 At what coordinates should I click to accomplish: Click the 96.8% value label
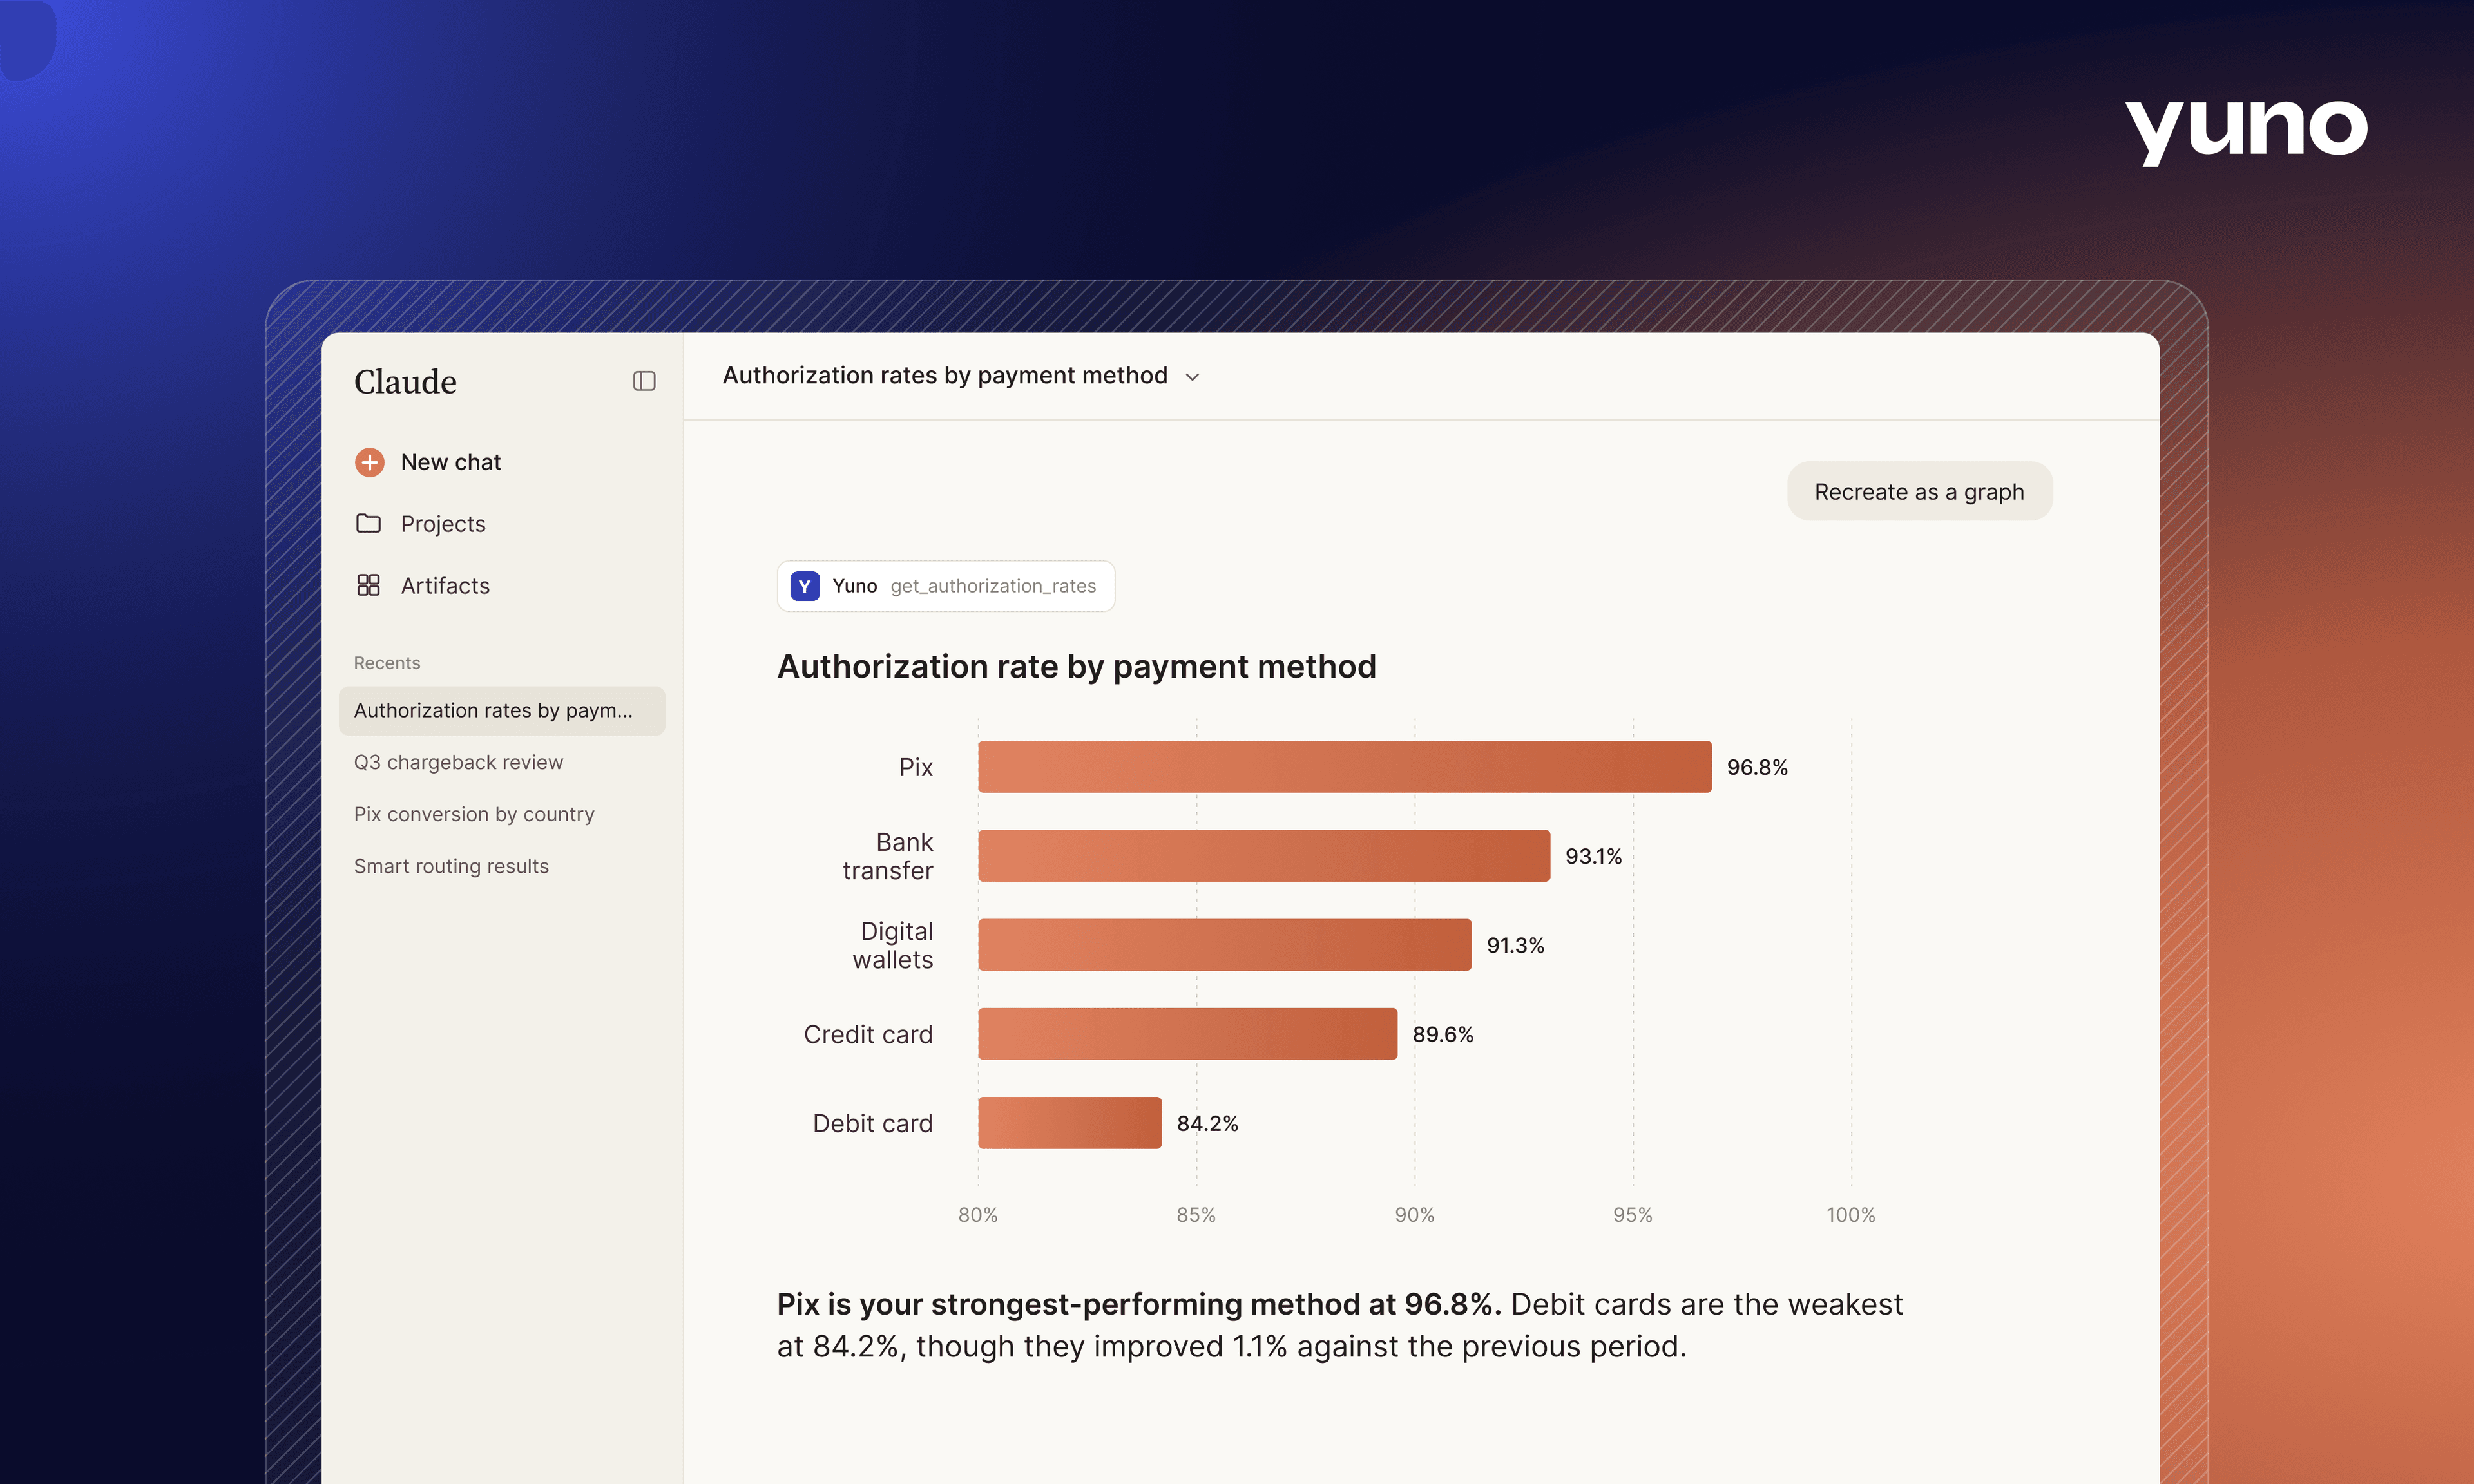1757,767
